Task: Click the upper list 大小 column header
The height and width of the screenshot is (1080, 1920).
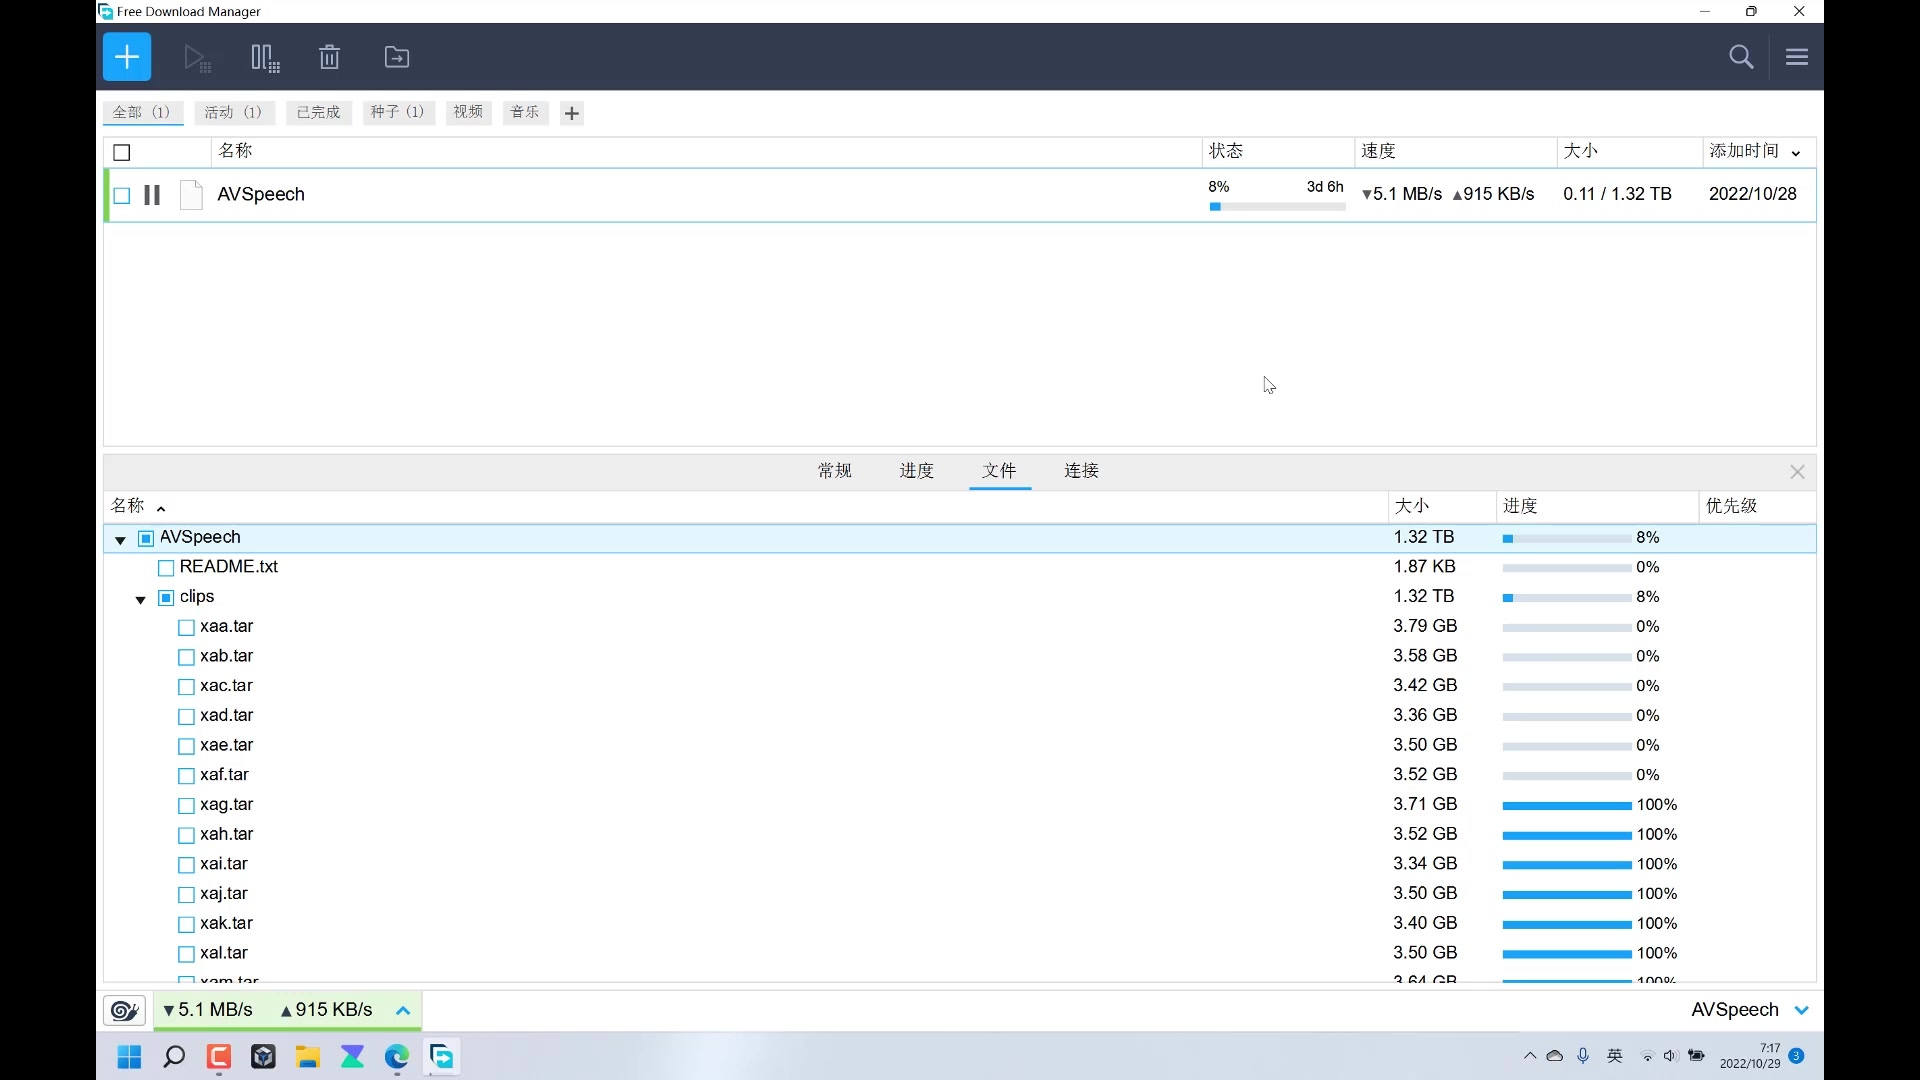Action: pyautogui.click(x=1629, y=152)
